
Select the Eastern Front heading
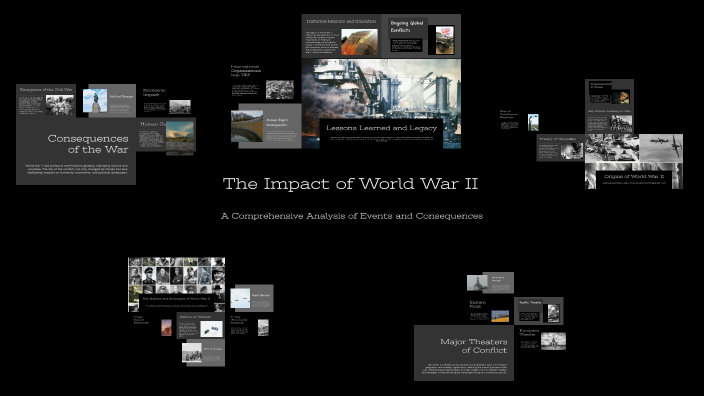click(x=478, y=304)
